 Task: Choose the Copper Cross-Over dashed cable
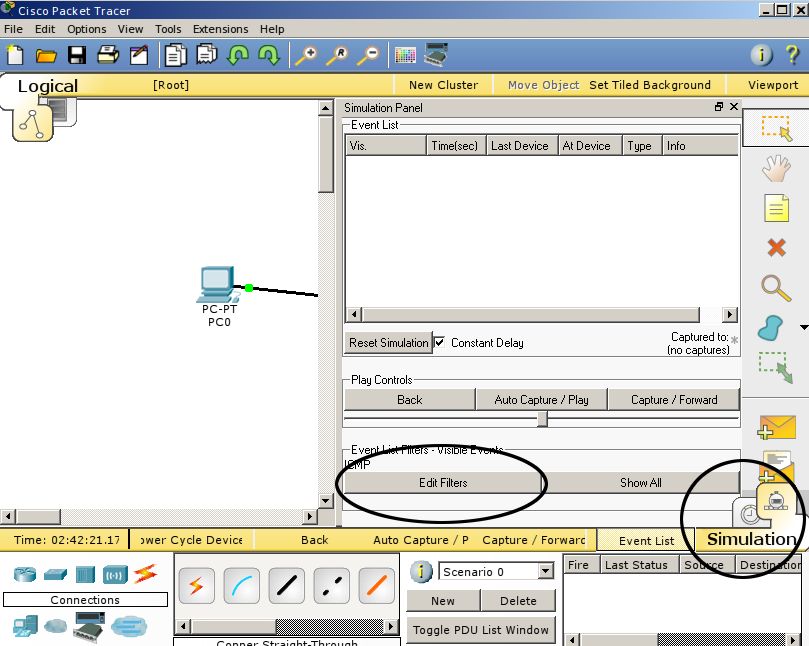(x=331, y=586)
